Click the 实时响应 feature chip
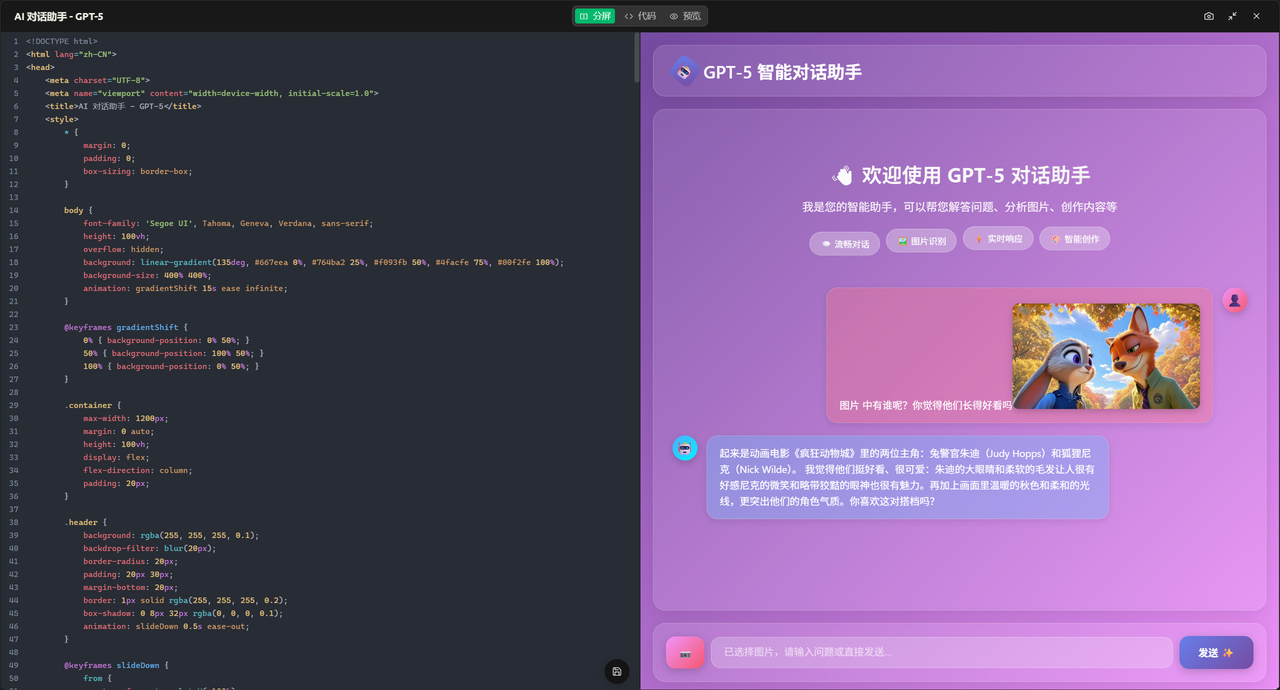 click(998, 239)
